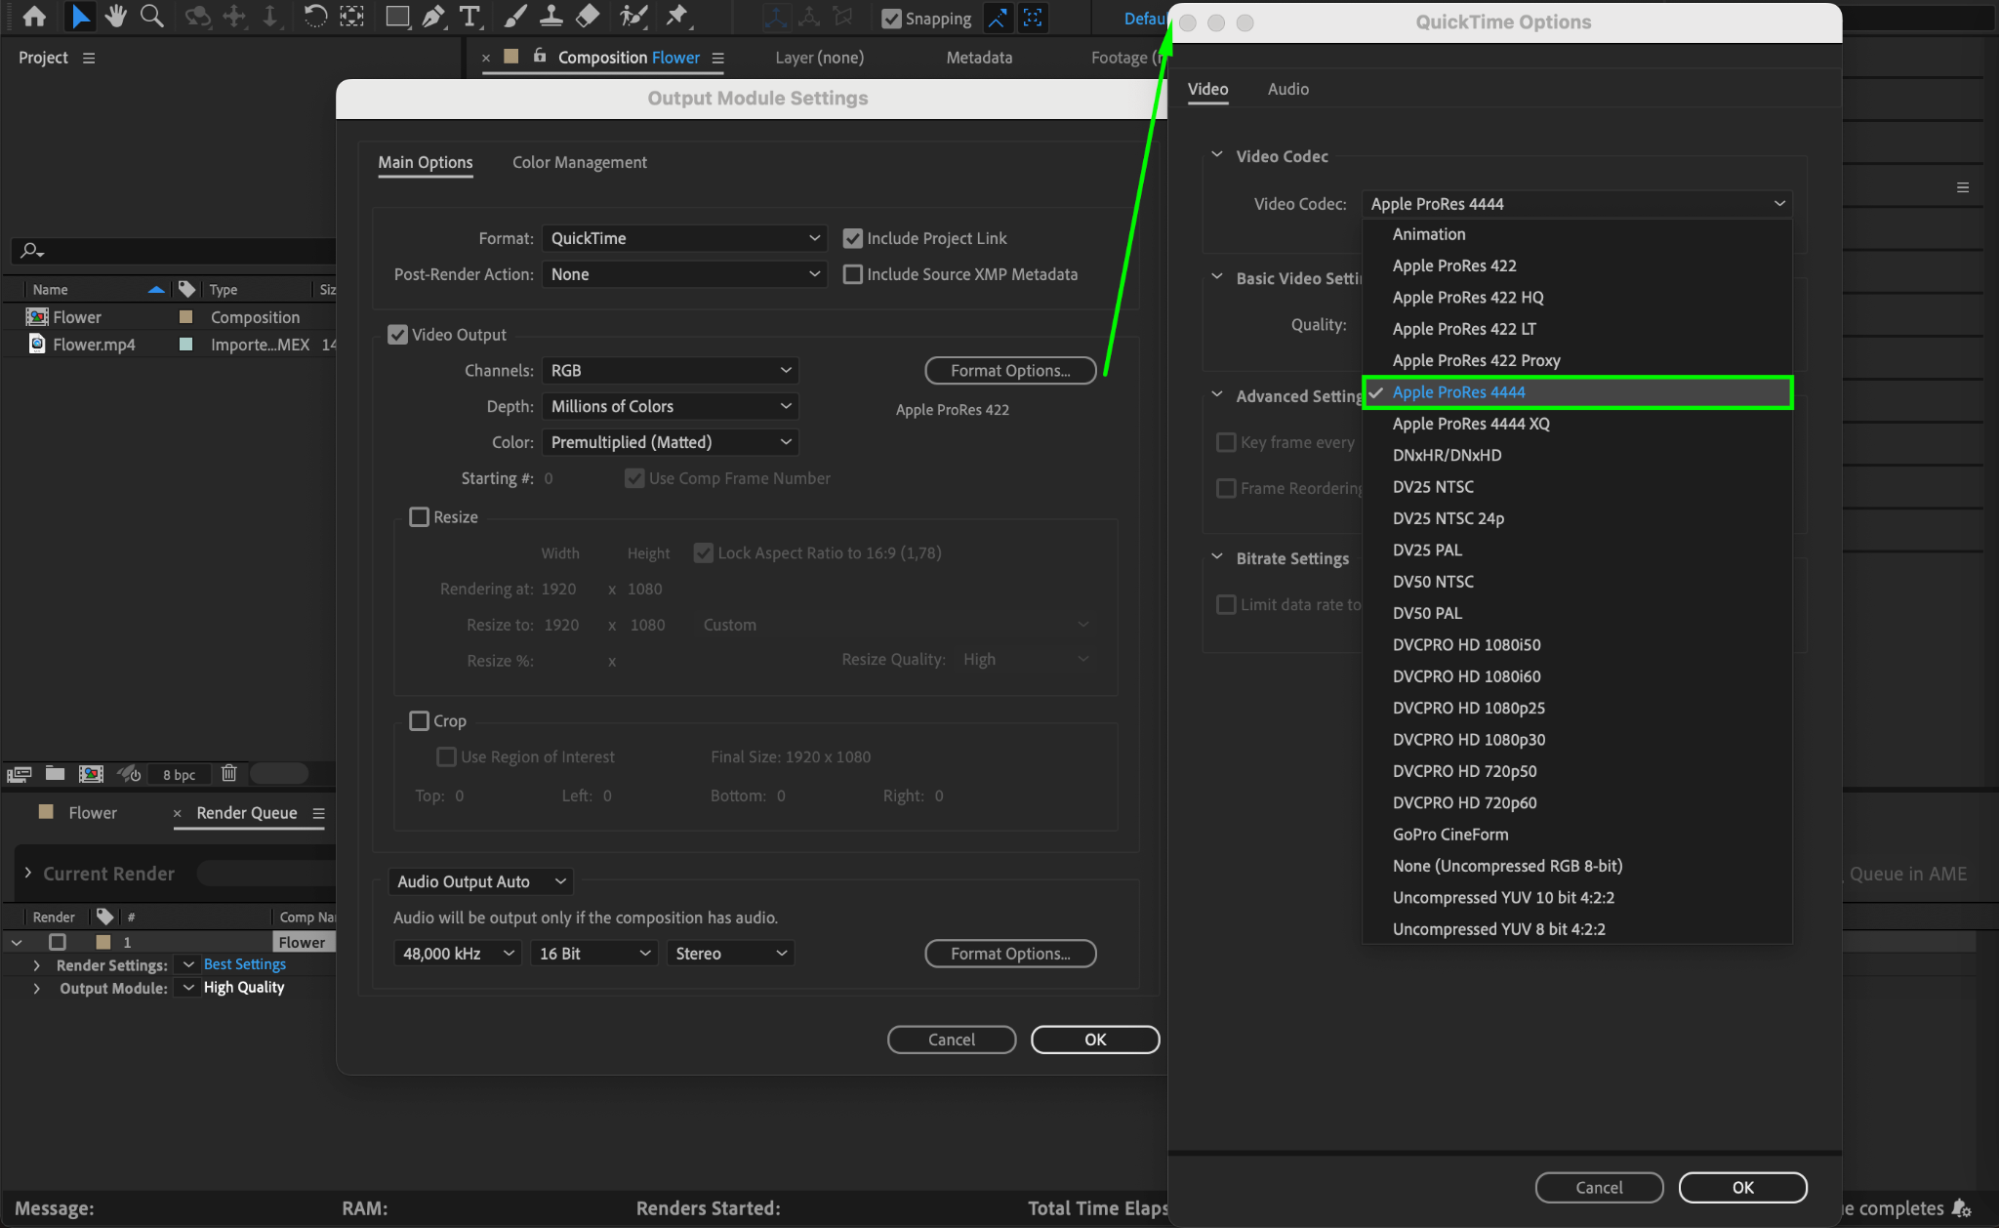This screenshot has width=1999, height=1228.
Task: Click the Home icon in toolbar
Action: pyautogui.click(x=34, y=16)
